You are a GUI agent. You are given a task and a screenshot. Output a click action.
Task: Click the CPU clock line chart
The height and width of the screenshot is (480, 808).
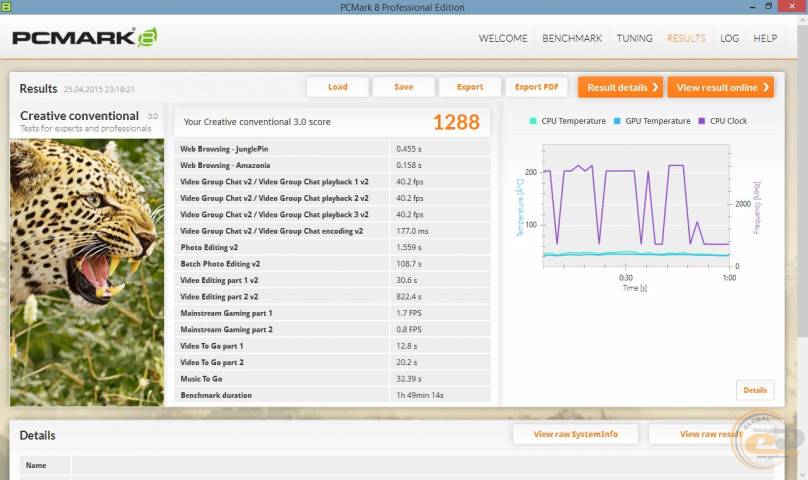point(636,205)
